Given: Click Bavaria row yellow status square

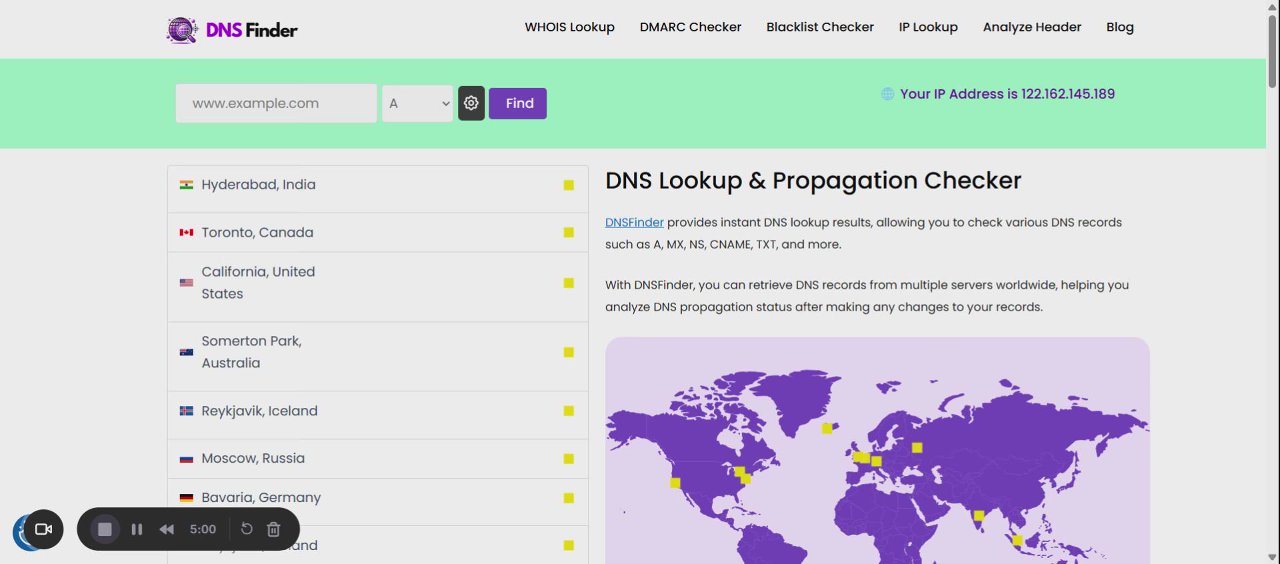Looking at the screenshot, I should (x=569, y=498).
